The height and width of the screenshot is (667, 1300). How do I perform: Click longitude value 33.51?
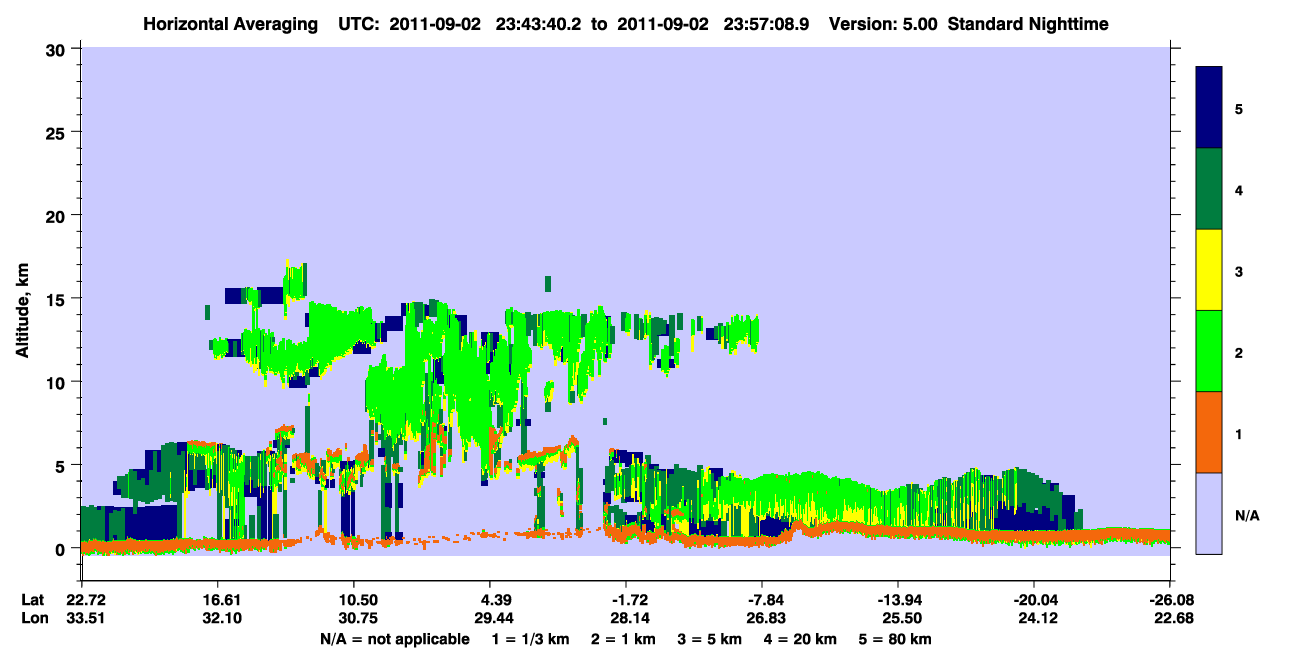pos(81,618)
